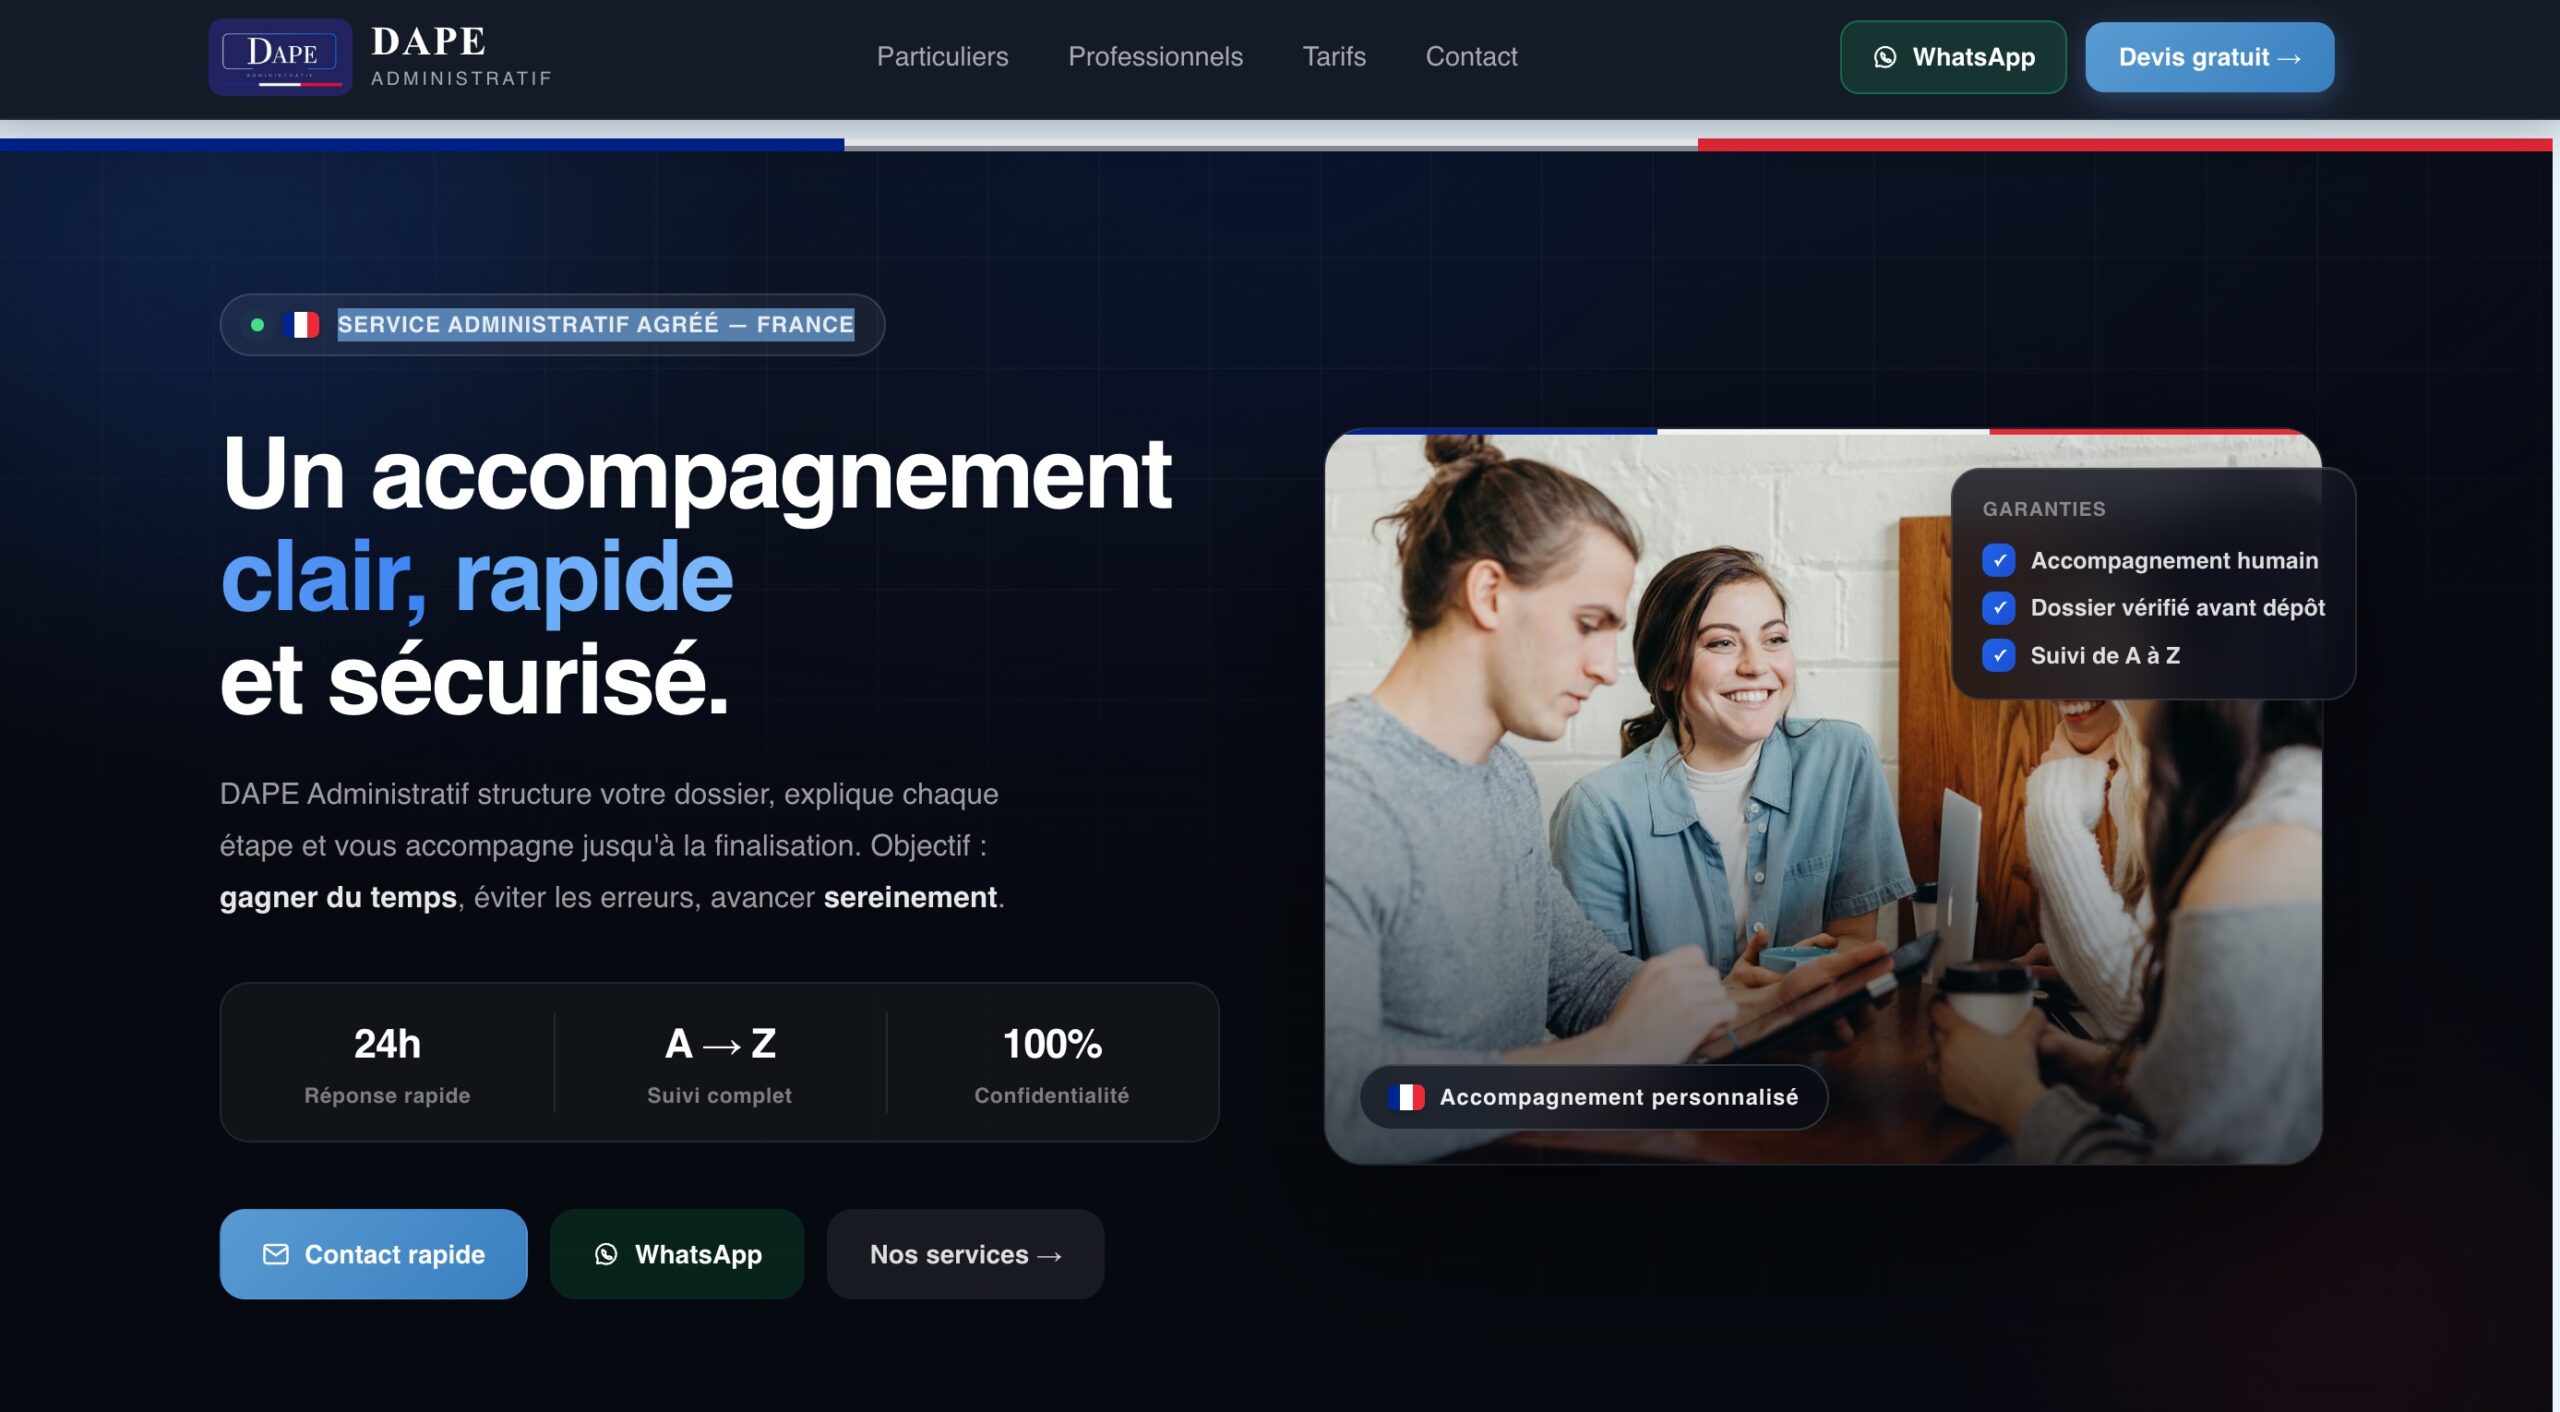The image size is (2560, 1412).
Task: Click the et sécurisé. headline line
Action: (474, 680)
